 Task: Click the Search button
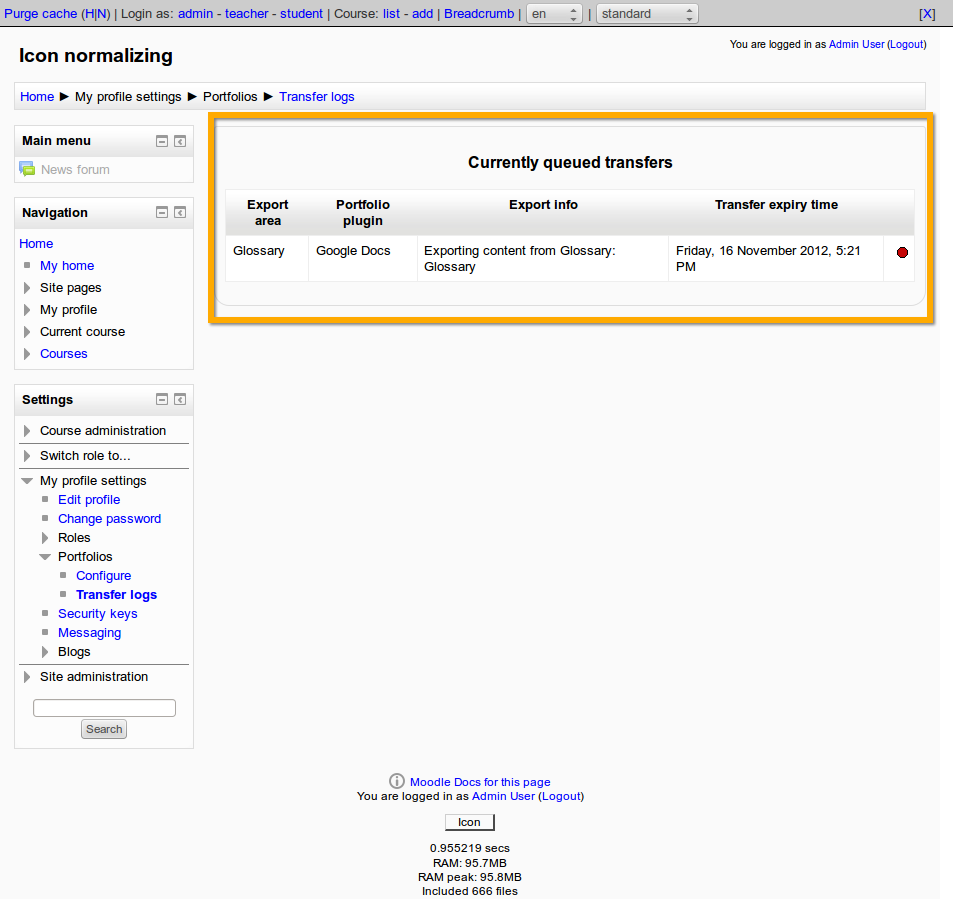(104, 729)
